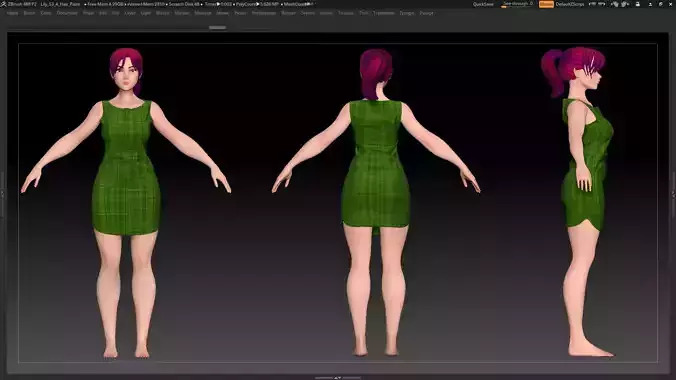
Task: Open the Render menu
Action: [x=288, y=13]
